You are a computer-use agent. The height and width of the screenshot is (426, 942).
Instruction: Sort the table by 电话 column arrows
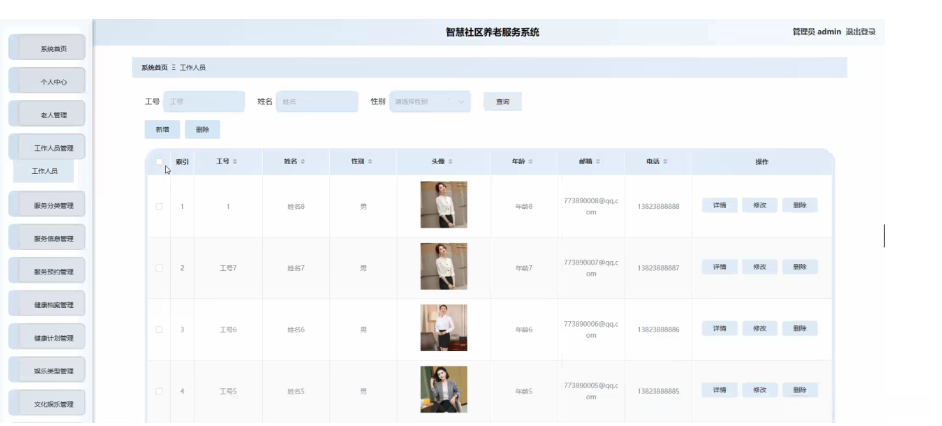pyautogui.click(x=665, y=162)
